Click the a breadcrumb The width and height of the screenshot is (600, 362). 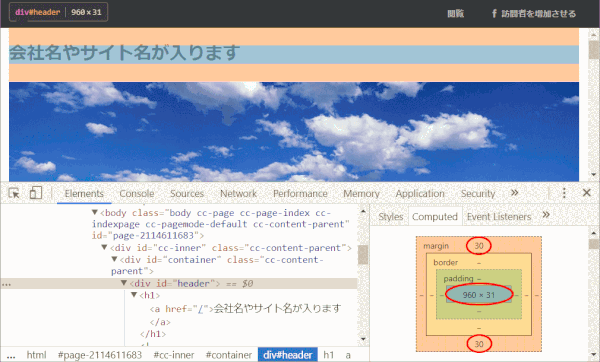[348, 355]
